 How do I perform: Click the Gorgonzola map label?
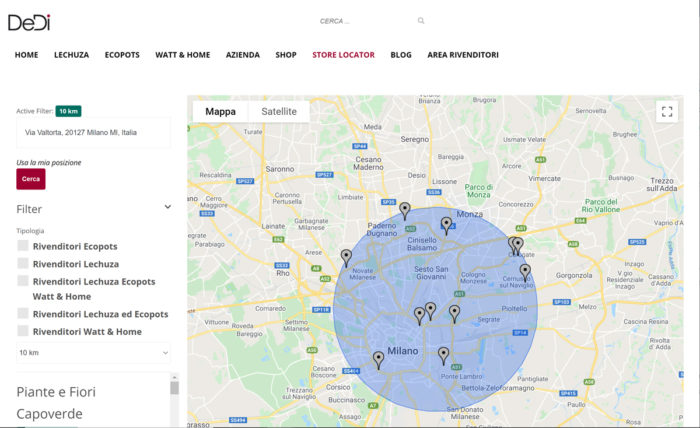[574, 275]
